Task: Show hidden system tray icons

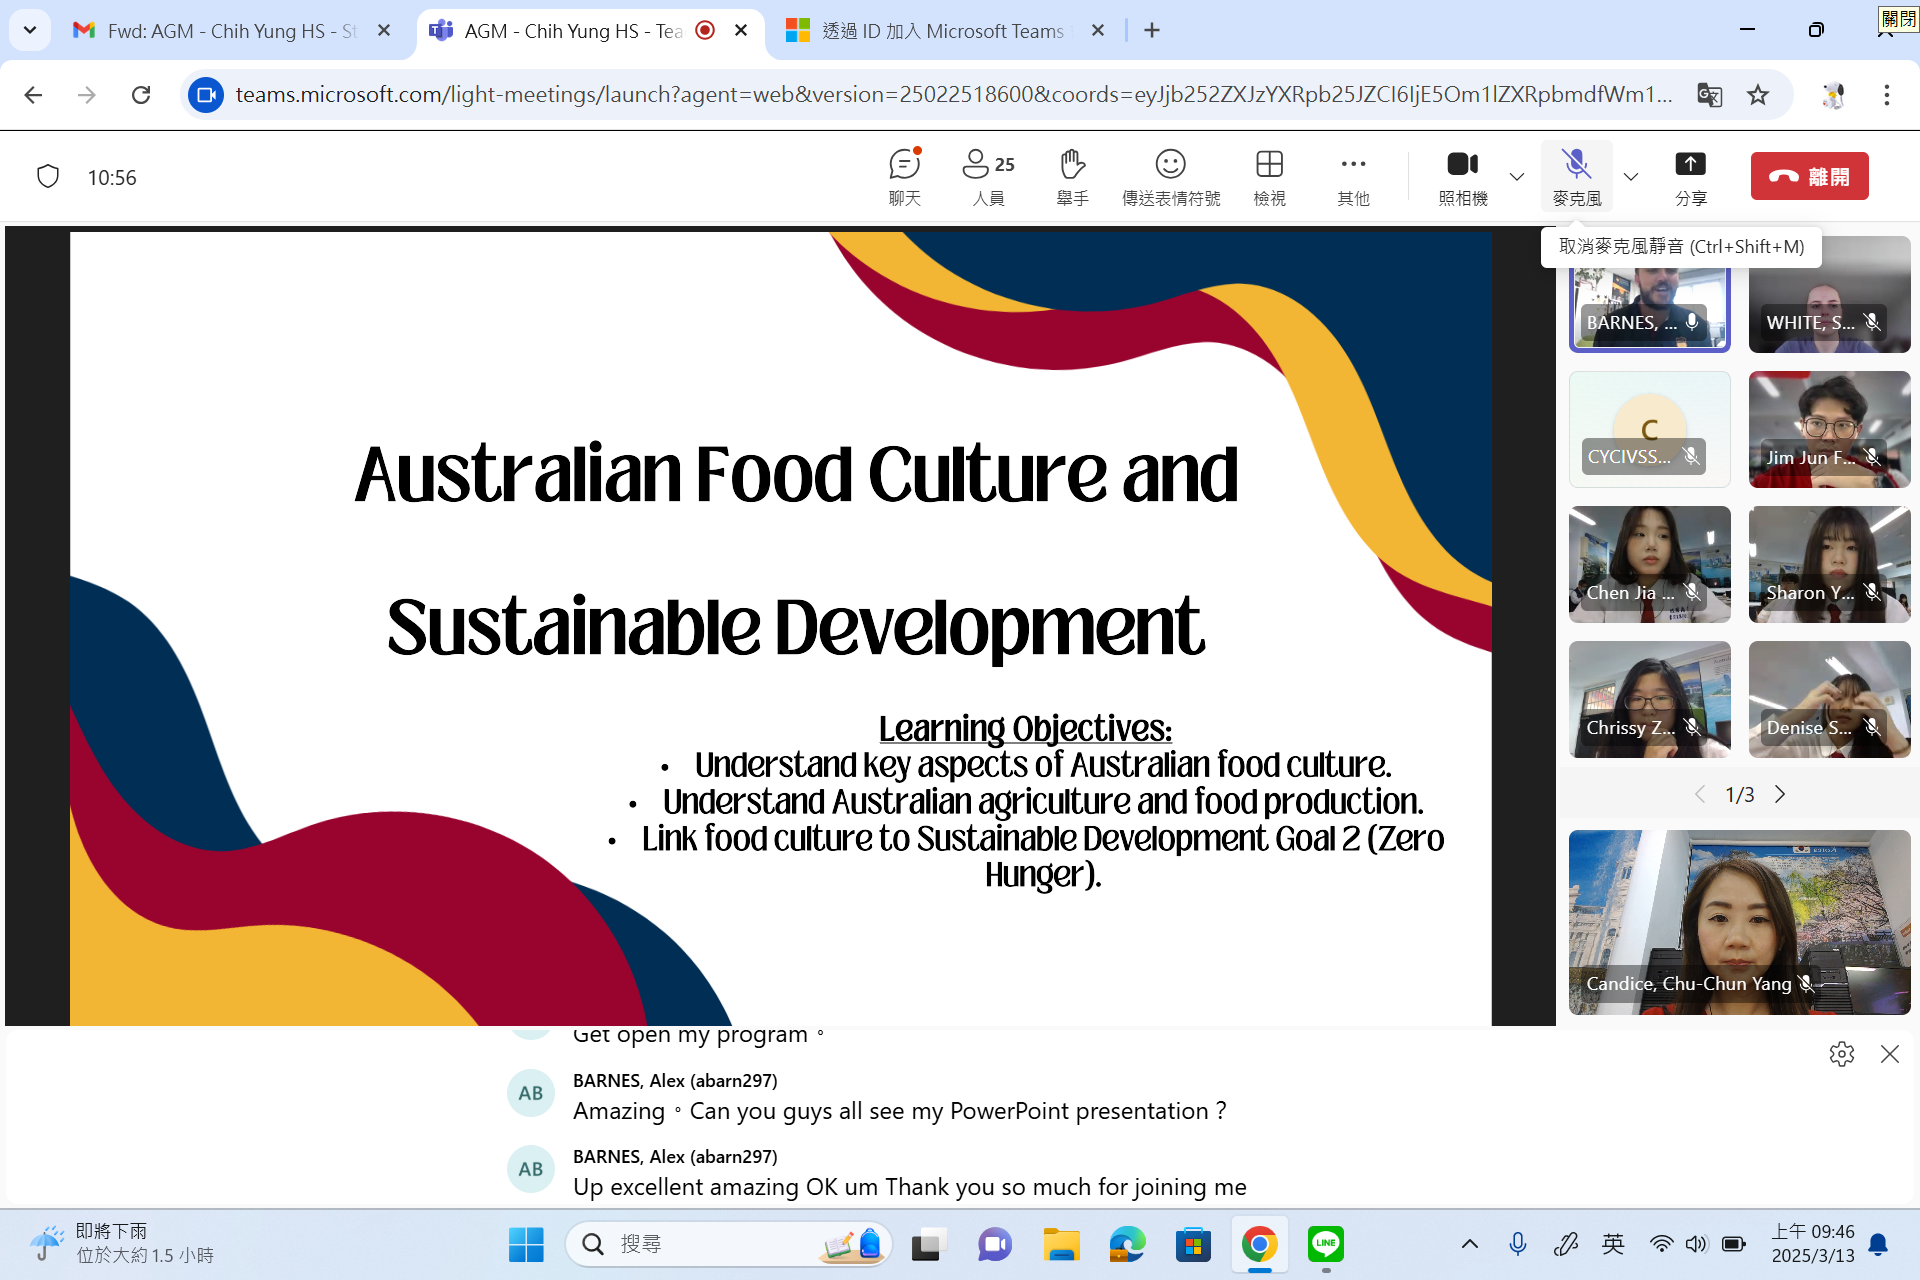Action: 1469,1244
